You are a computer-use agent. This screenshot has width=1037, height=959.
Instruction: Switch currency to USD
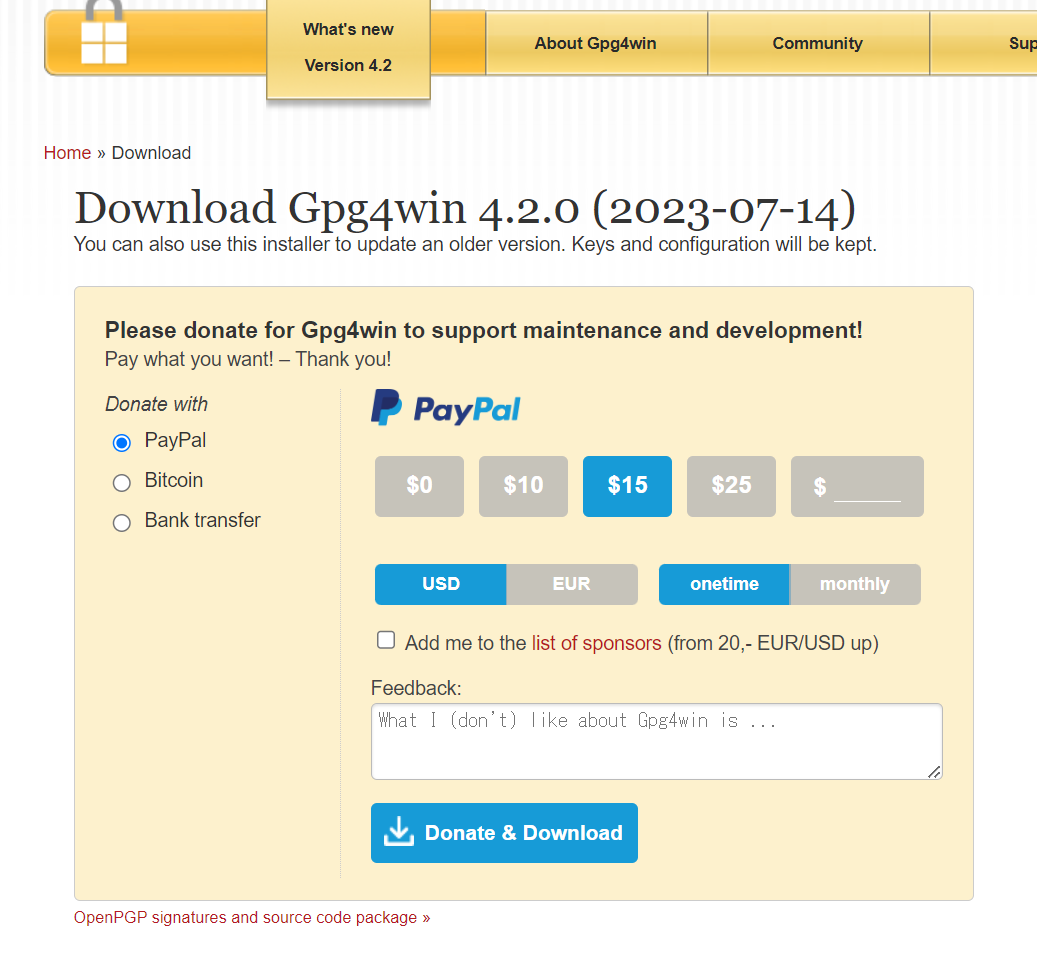click(440, 584)
